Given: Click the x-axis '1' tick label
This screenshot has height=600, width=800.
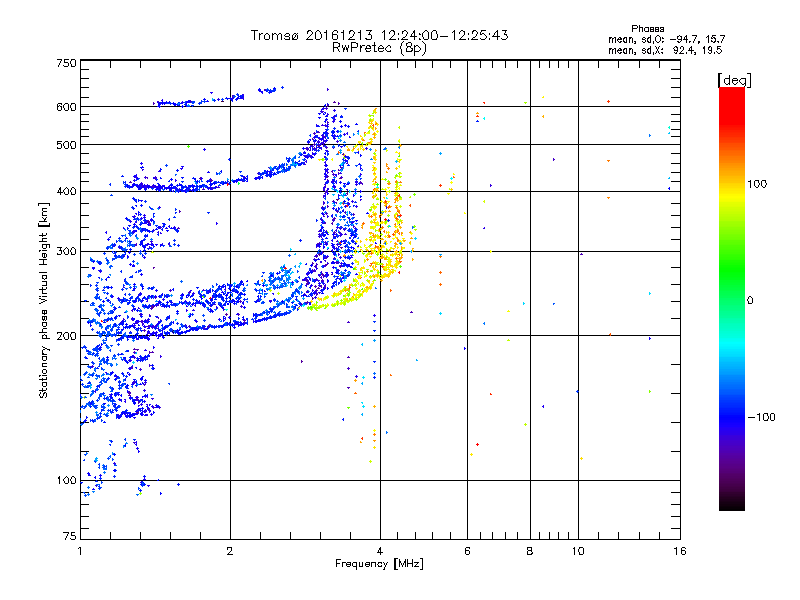Looking at the screenshot, I should 80,551.
